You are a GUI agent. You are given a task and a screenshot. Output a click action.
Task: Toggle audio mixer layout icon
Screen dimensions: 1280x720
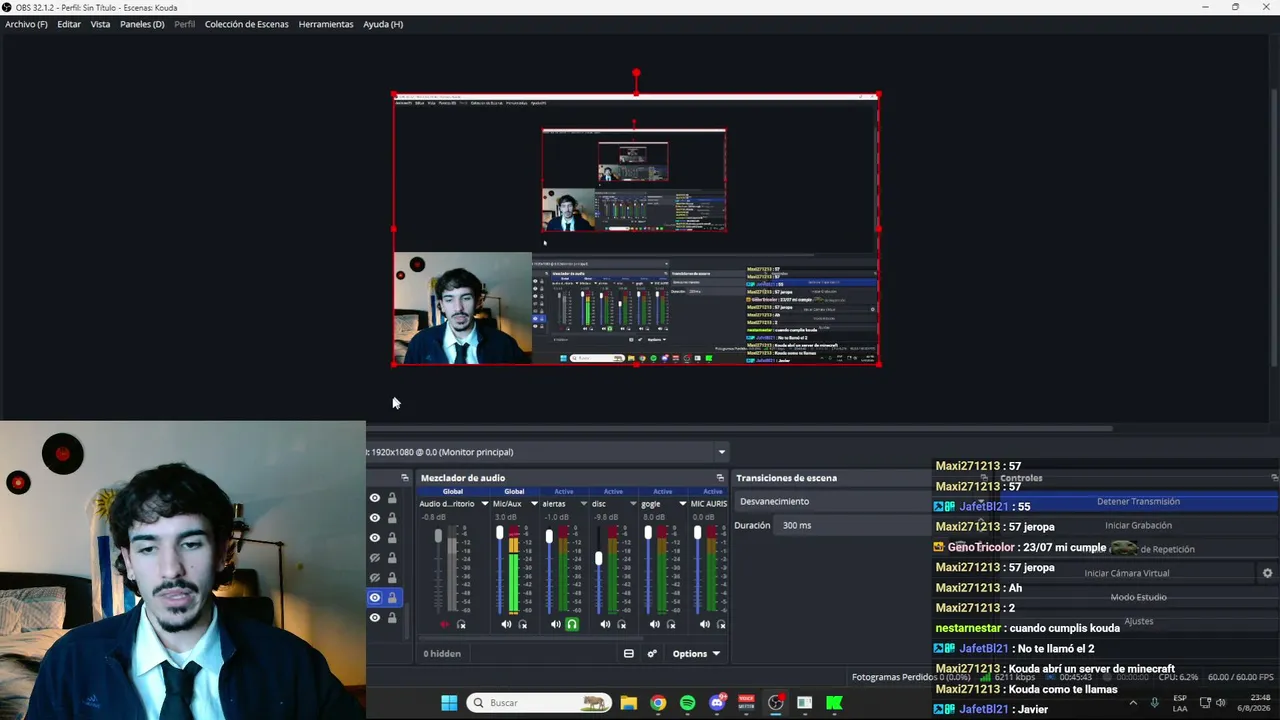pyautogui.click(x=629, y=654)
